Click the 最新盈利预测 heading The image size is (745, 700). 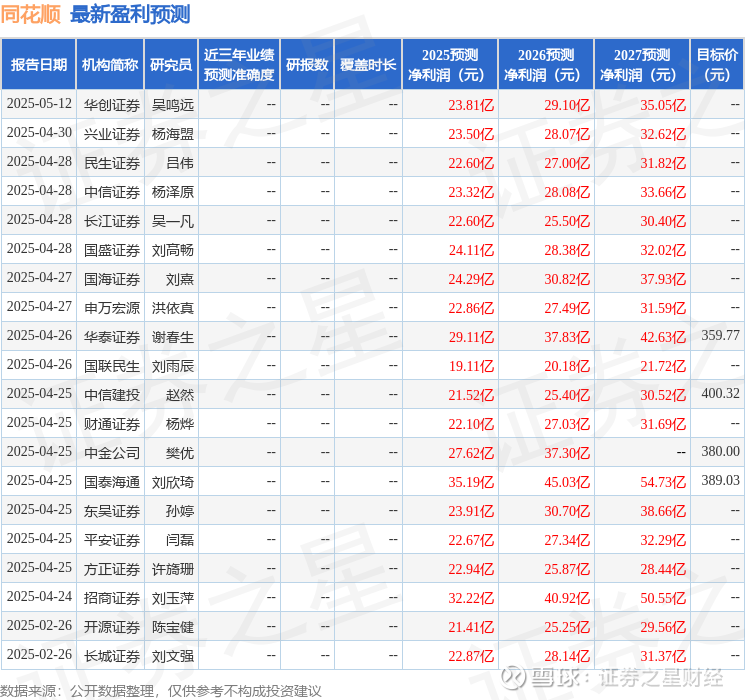pos(130,14)
